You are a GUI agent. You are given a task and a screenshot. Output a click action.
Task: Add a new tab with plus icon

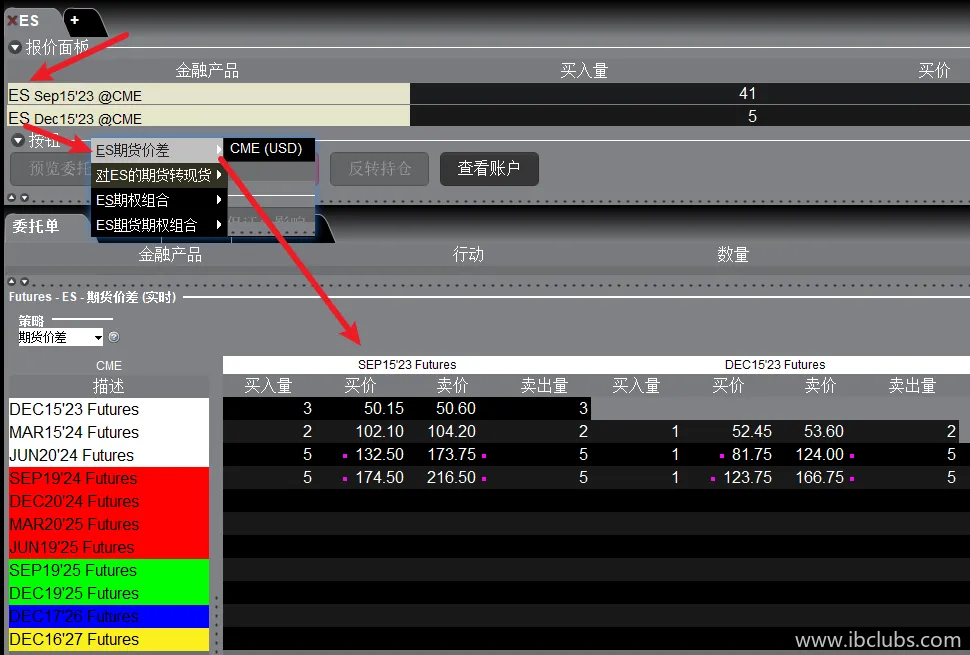tap(75, 20)
